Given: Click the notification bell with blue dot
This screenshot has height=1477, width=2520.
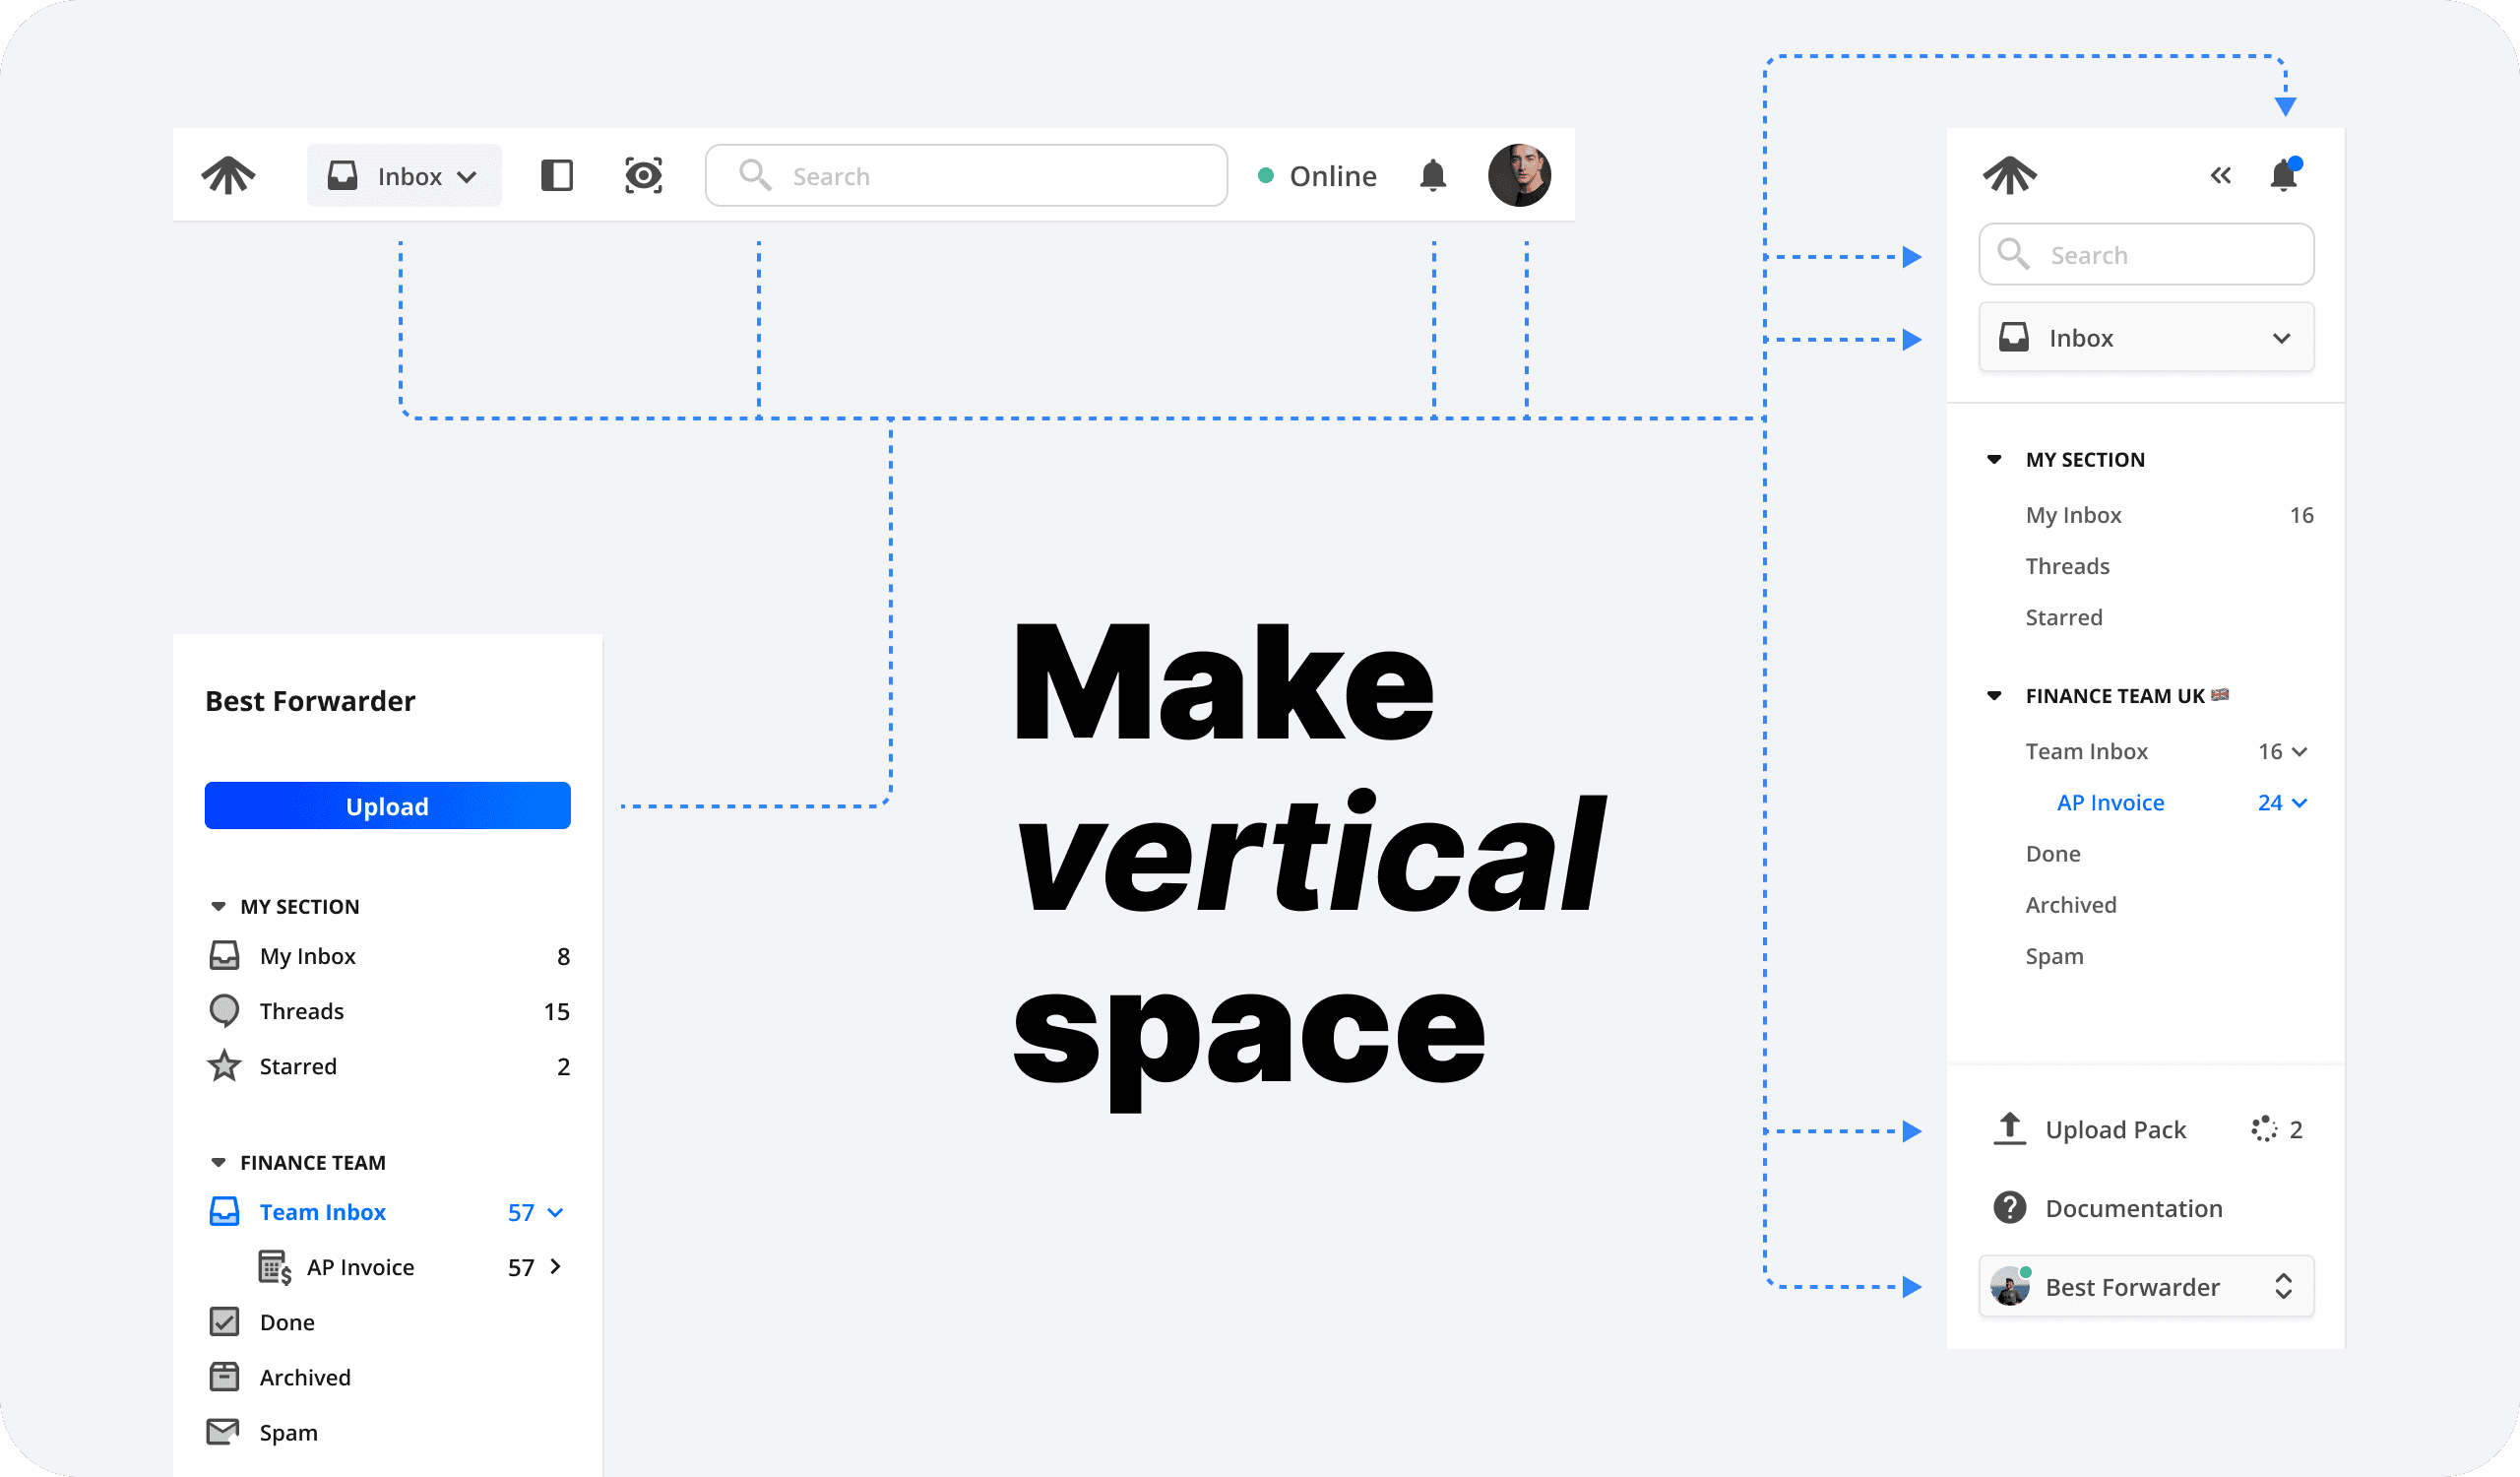Looking at the screenshot, I should pos(2283,176).
